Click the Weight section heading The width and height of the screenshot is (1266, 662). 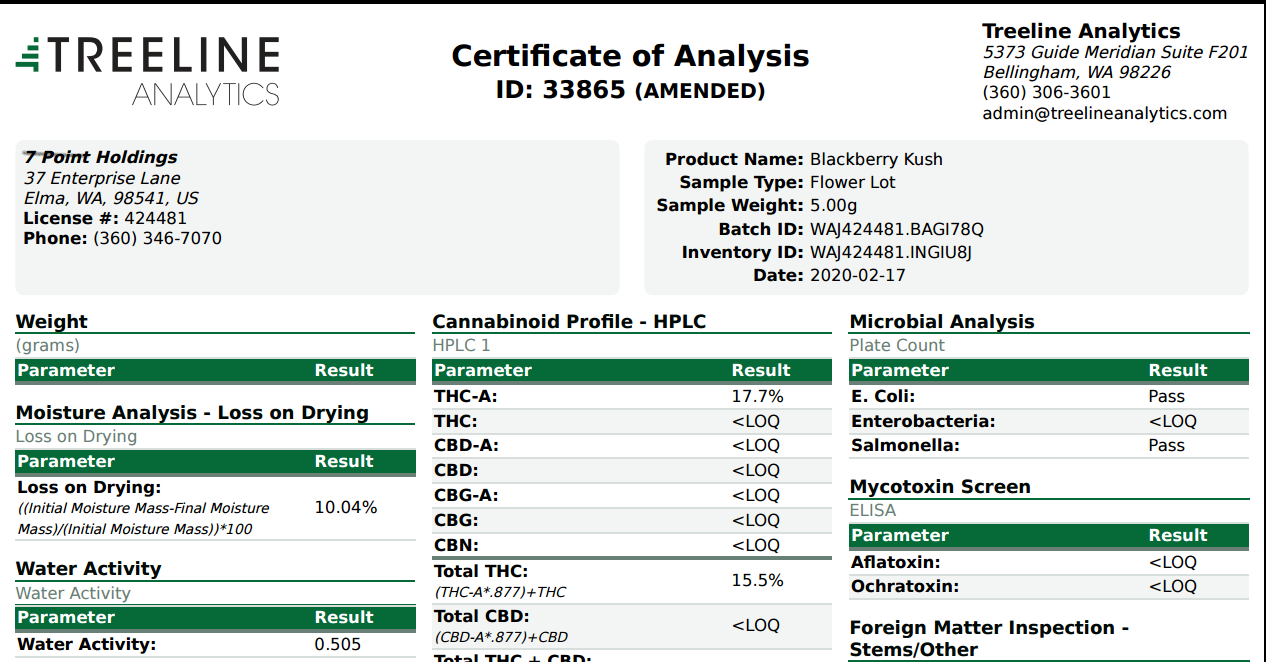pos(52,321)
